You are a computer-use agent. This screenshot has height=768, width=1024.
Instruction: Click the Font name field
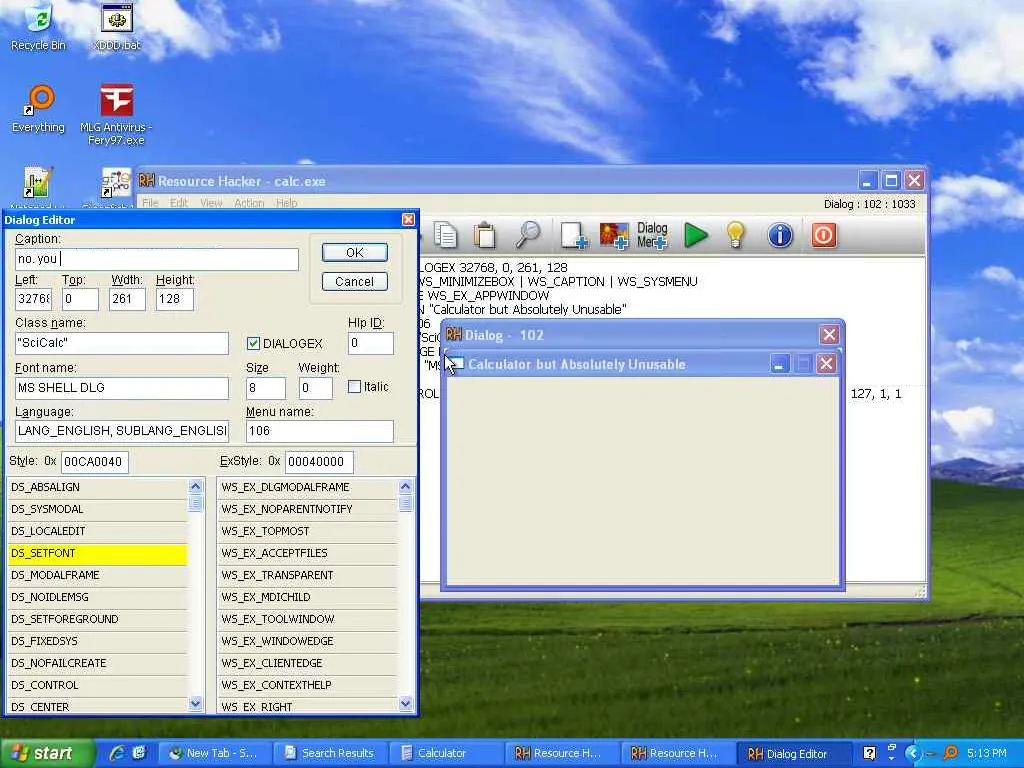pos(122,388)
